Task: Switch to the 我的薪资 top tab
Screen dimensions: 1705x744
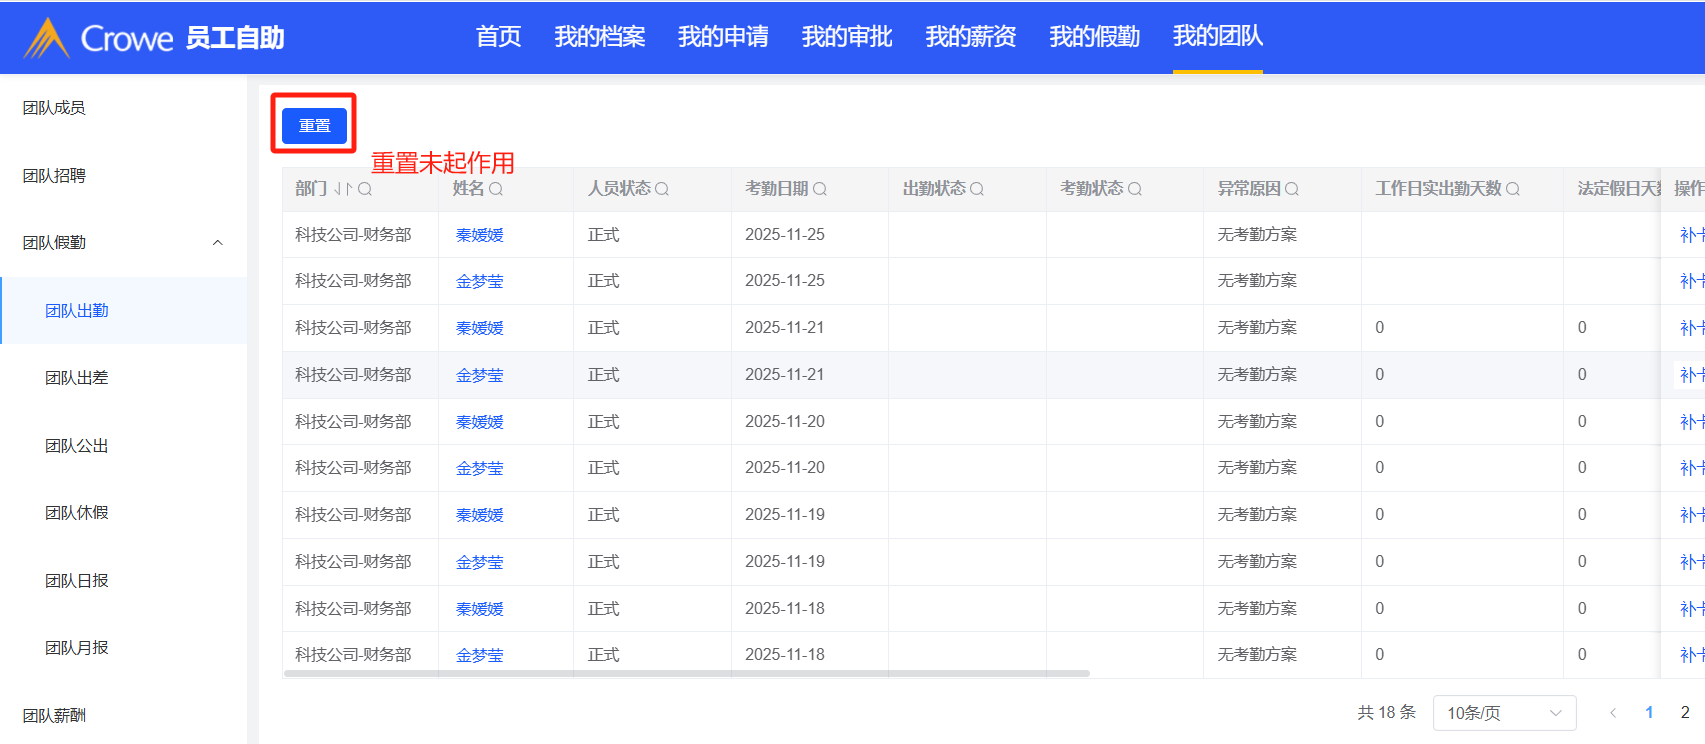Action: 970,37
